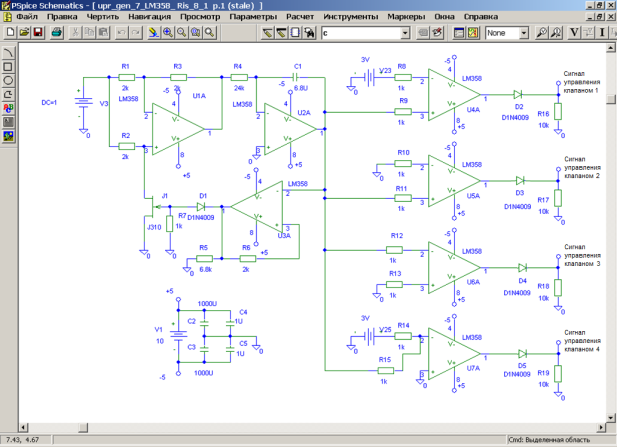Select the Draw Box tool

pyautogui.click(x=8, y=66)
